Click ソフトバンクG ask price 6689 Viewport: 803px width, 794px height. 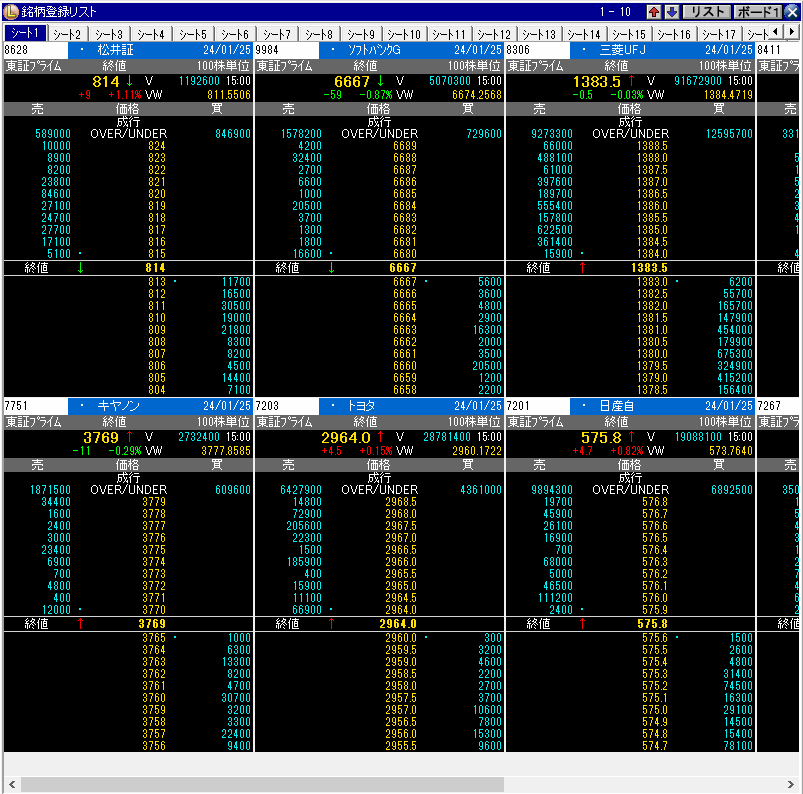coord(405,146)
